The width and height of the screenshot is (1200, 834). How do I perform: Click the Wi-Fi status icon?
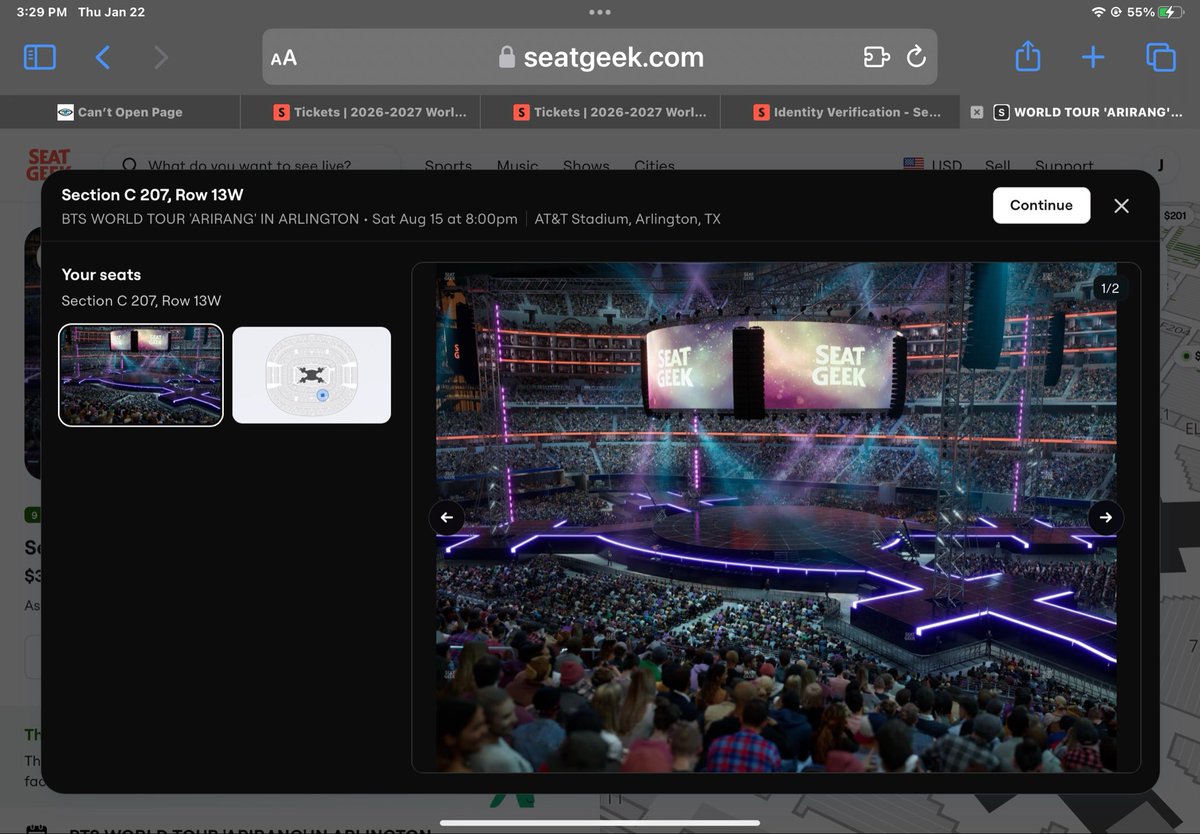pyautogui.click(x=1098, y=12)
